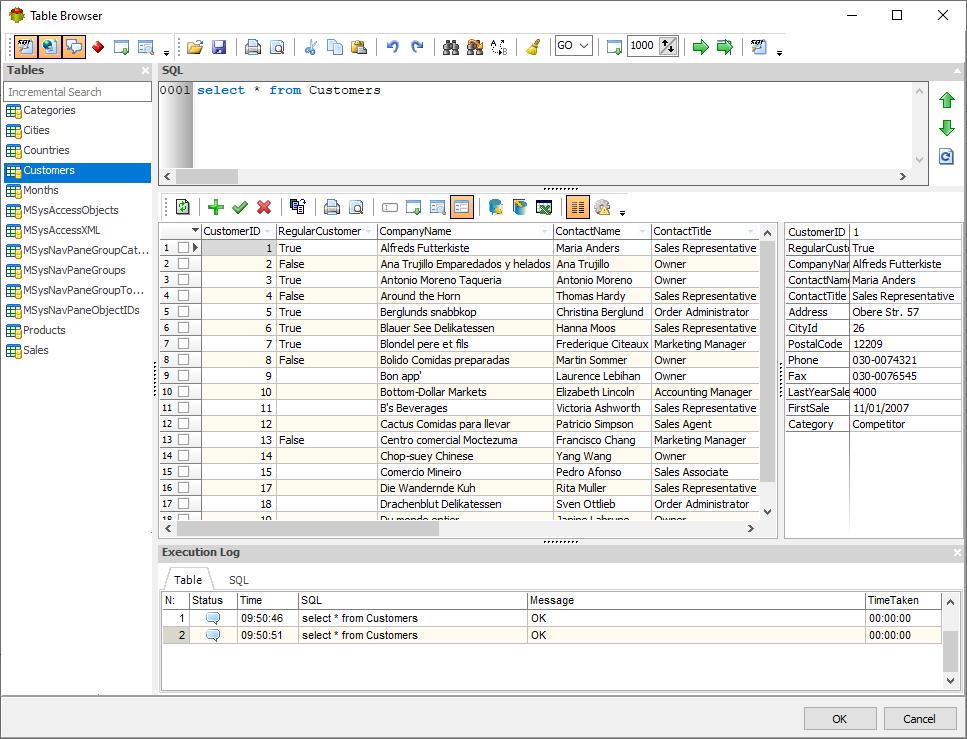Click move SQL down green arrow
Viewport: 967px width, 739px height.
click(x=947, y=128)
